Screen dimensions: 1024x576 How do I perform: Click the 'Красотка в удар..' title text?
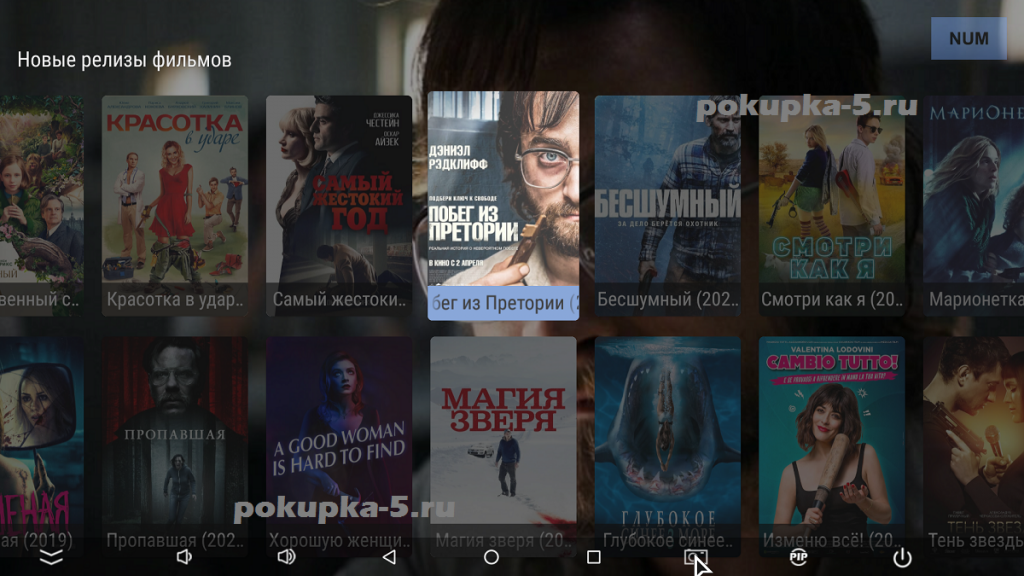click(175, 300)
